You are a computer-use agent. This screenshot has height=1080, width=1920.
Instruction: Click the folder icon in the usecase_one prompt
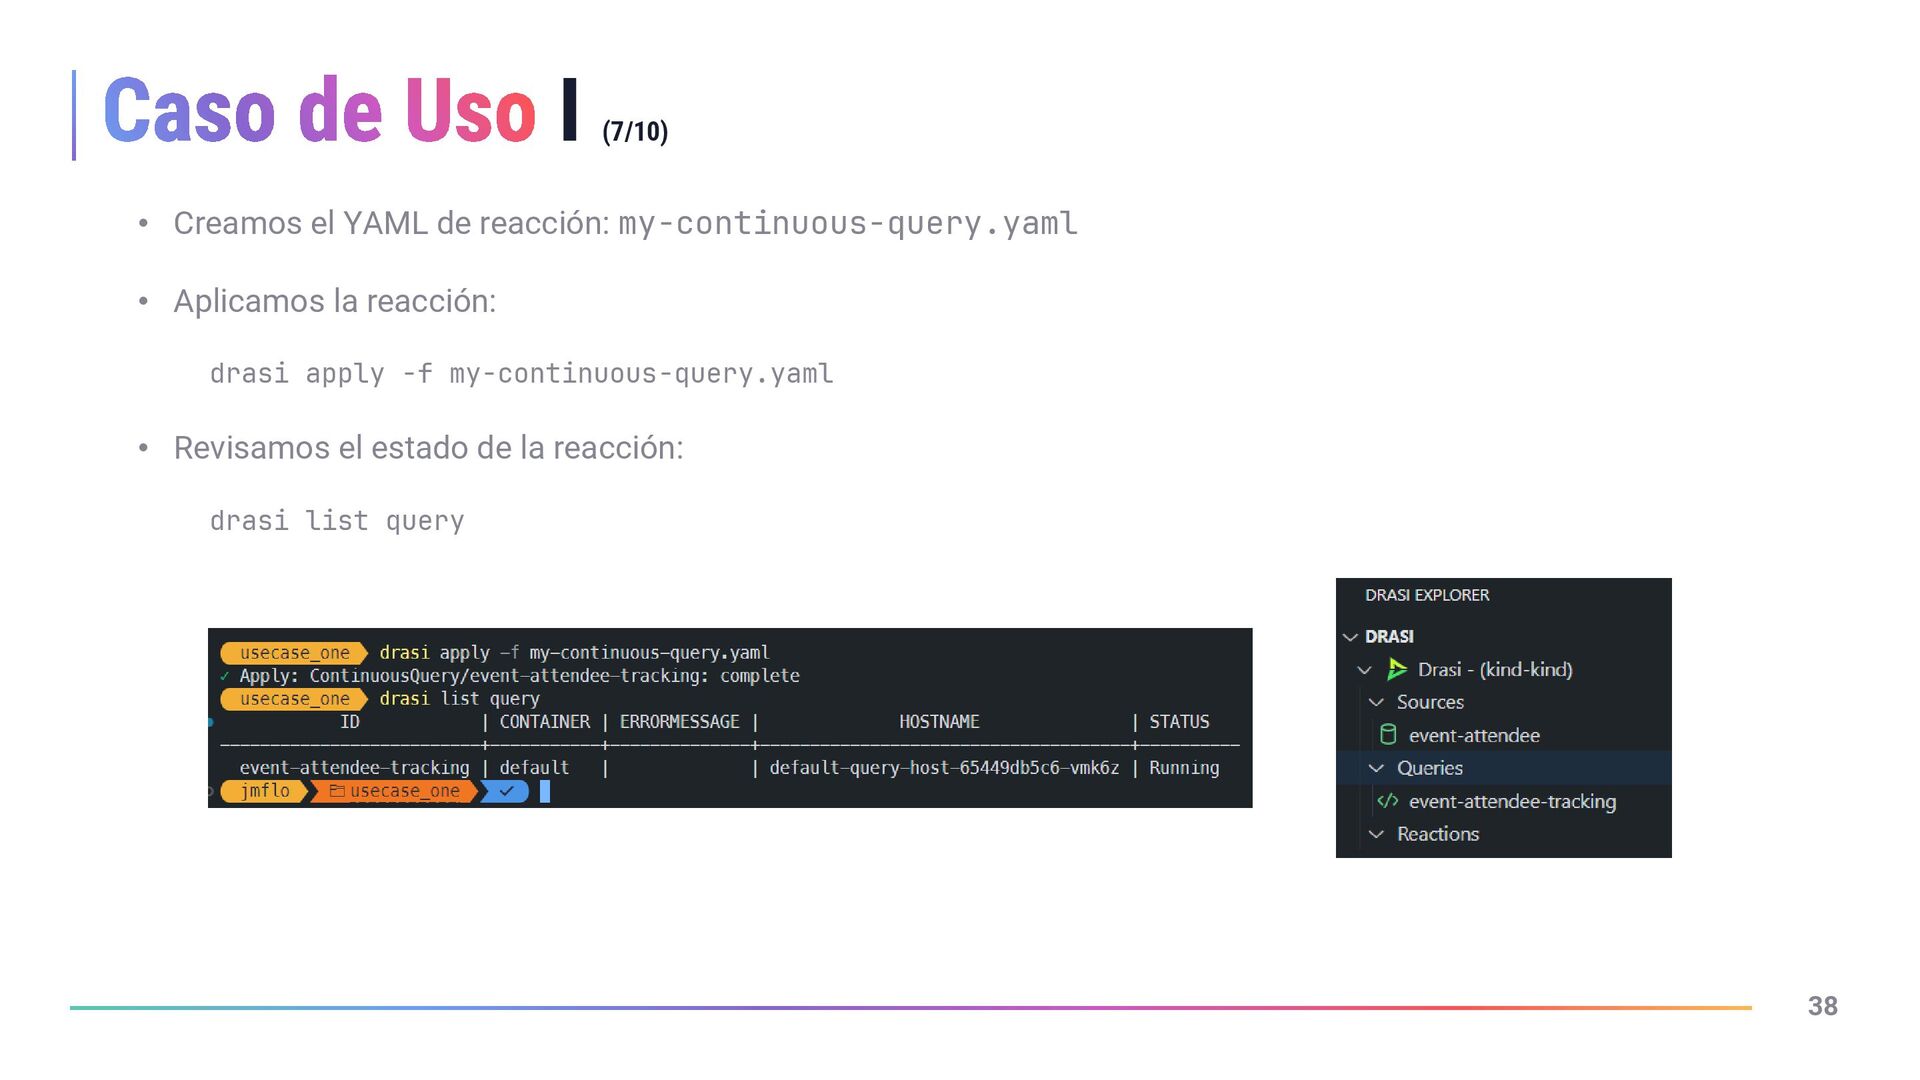pos(337,791)
